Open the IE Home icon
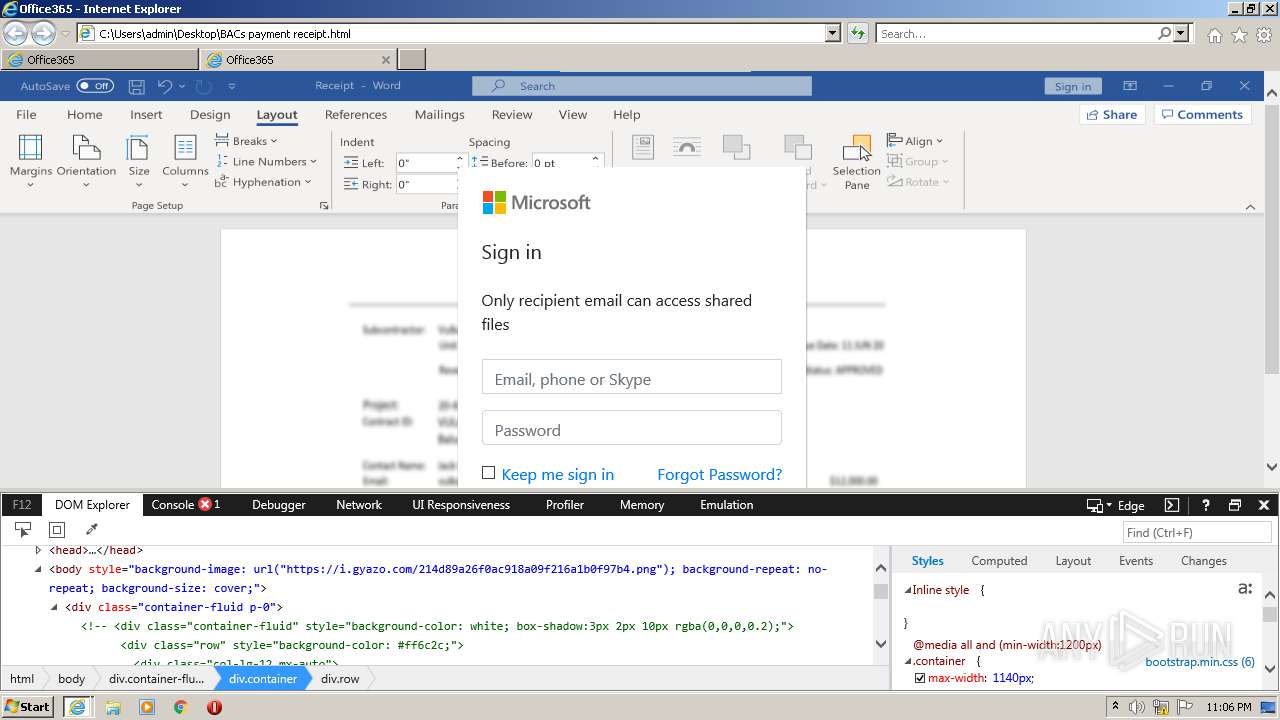The height and width of the screenshot is (720, 1280). [x=1214, y=35]
